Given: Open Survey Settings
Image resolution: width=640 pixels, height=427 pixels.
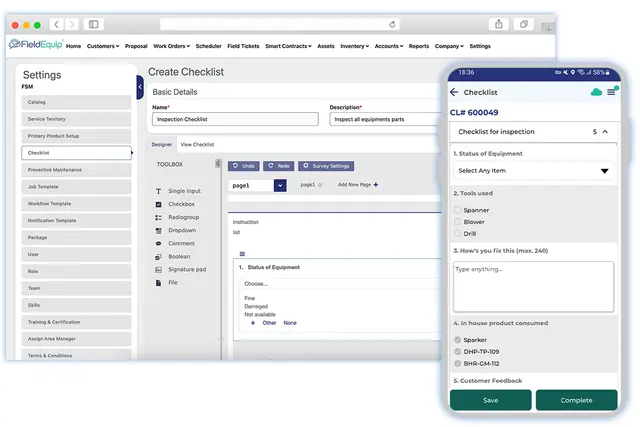Looking at the screenshot, I should [x=326, y=166].
